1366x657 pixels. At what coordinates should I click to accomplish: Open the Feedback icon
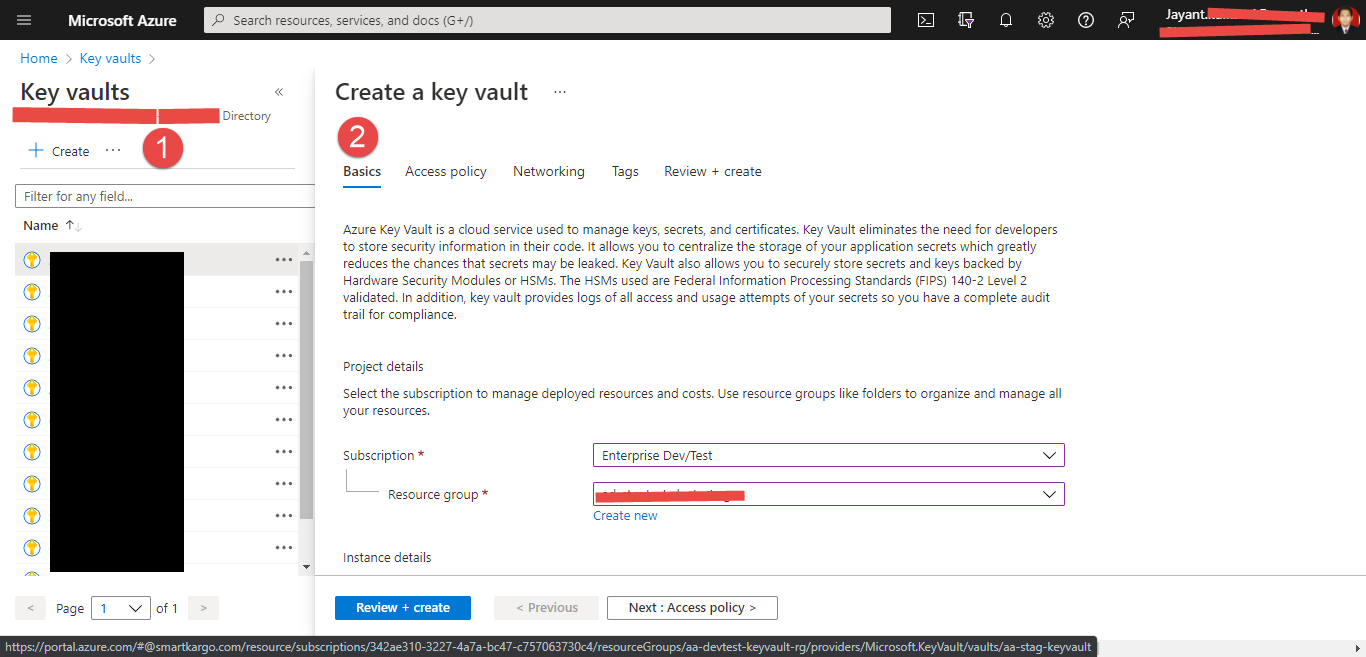coord(1126,20)
